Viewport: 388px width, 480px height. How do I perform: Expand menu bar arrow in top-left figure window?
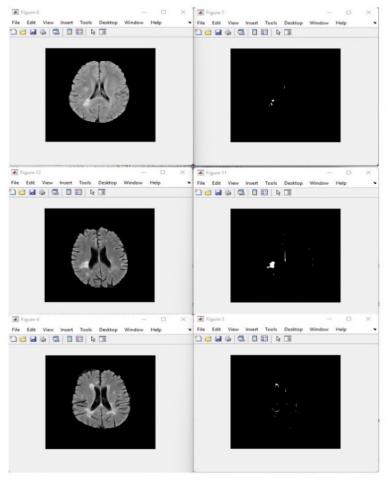pyautogui.click(x=190, y=23)
